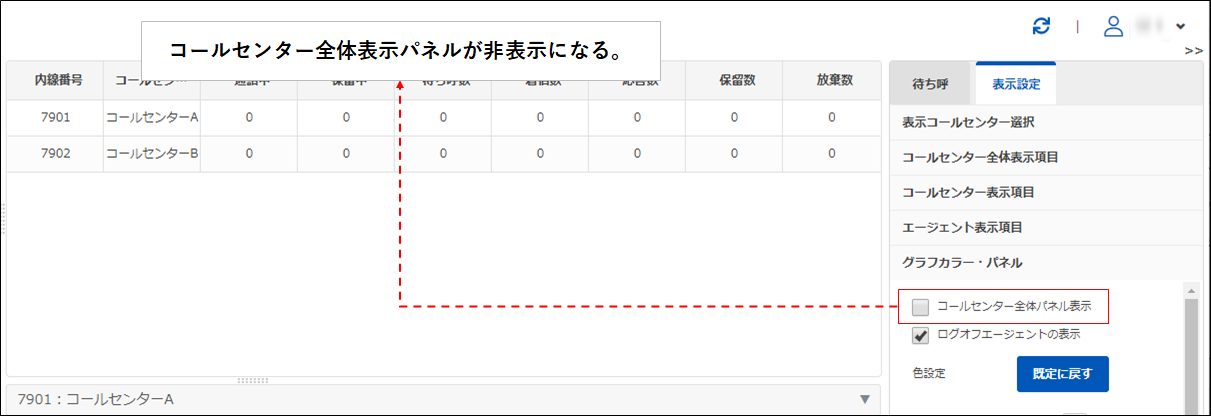1211x416 pixels.
Task: Collapse the 7901：コールセンターA panel triangle
Action: [x=864, y=400]
